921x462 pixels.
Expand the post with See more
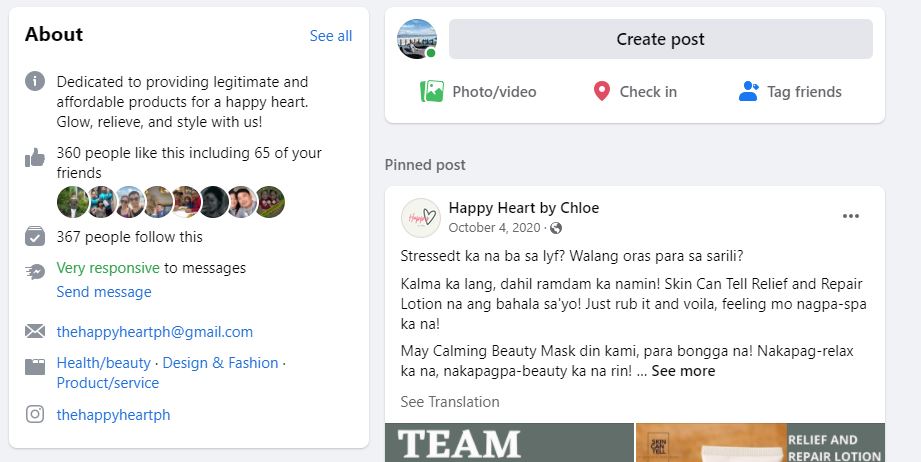(x=683, y=371)
